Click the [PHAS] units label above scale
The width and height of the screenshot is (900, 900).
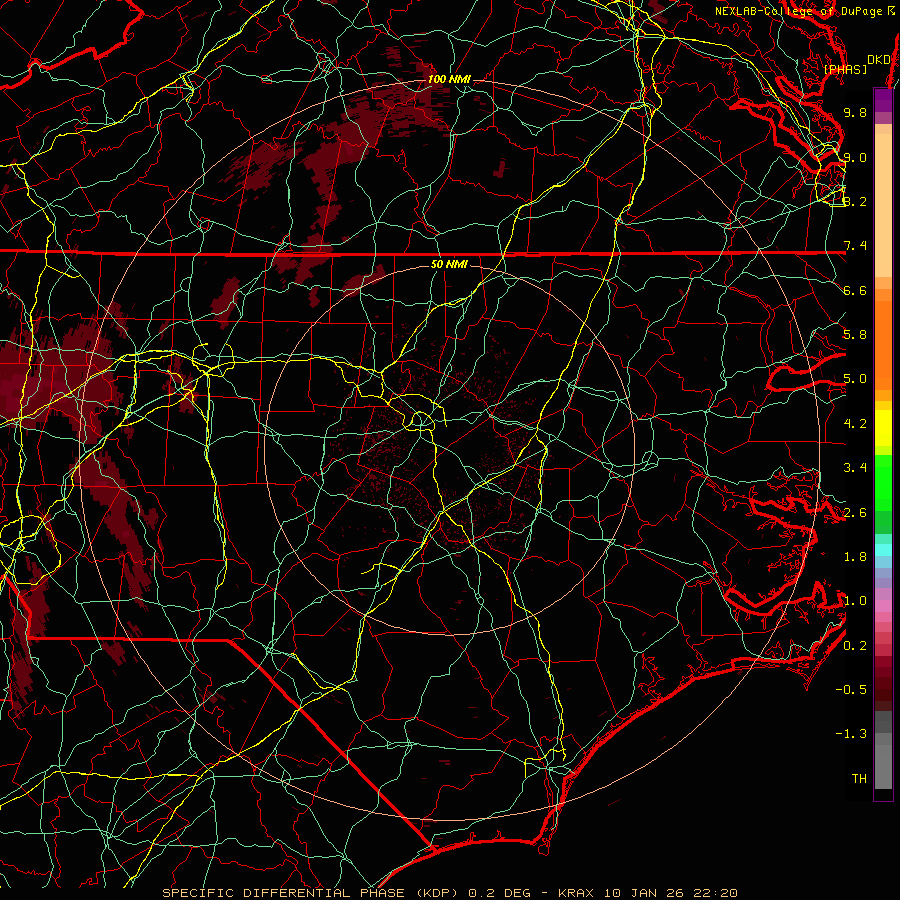point(845,69)
